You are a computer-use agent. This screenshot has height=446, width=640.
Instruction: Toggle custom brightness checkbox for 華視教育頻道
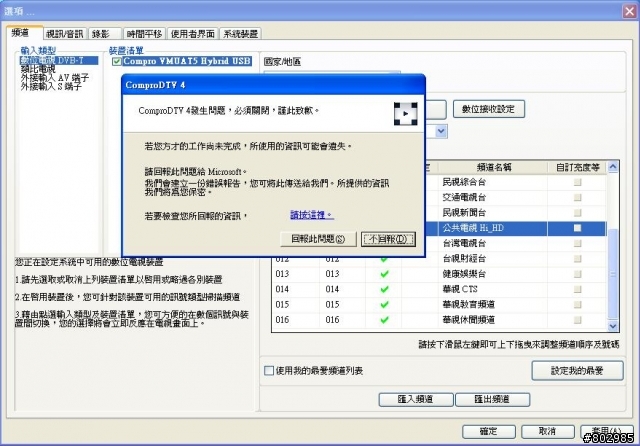coord(577,304)
